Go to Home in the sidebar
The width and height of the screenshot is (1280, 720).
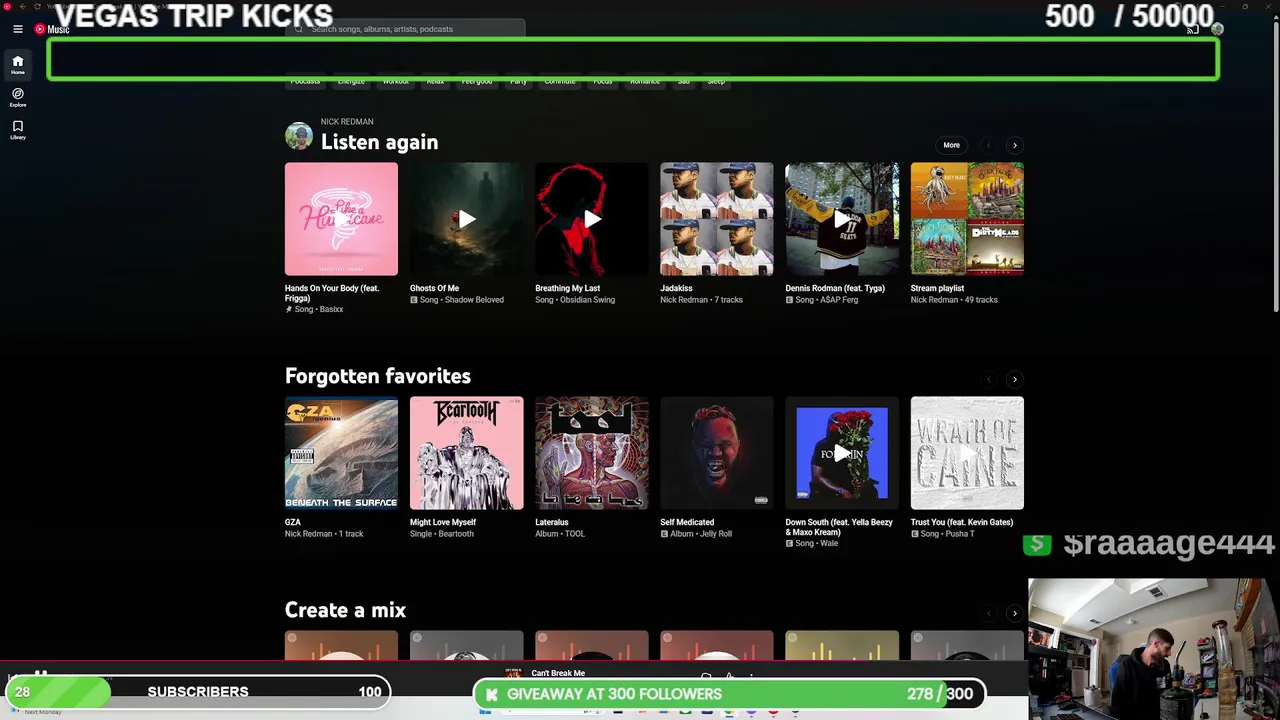(x=17, y=65)
